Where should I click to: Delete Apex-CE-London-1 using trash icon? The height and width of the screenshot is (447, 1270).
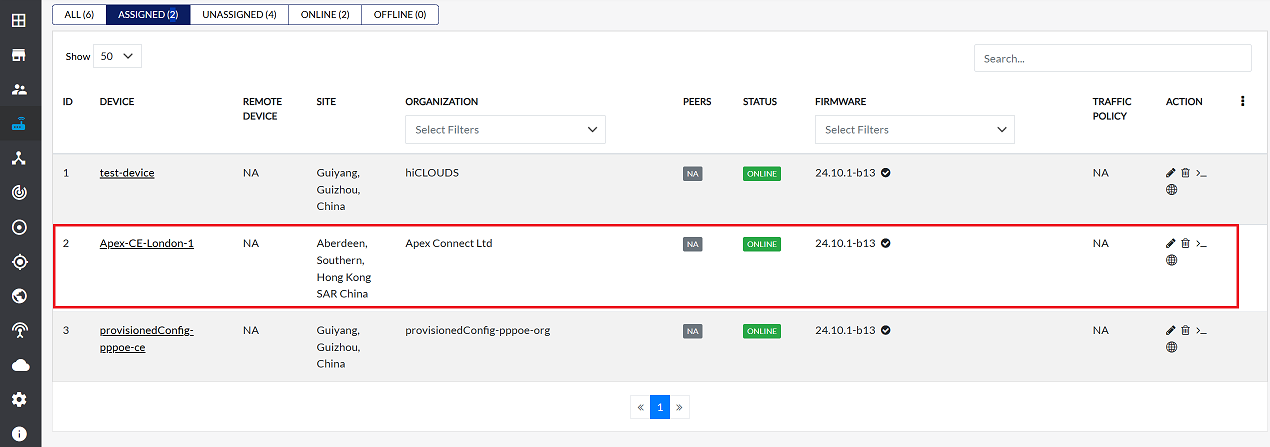tap(1186, 243)
